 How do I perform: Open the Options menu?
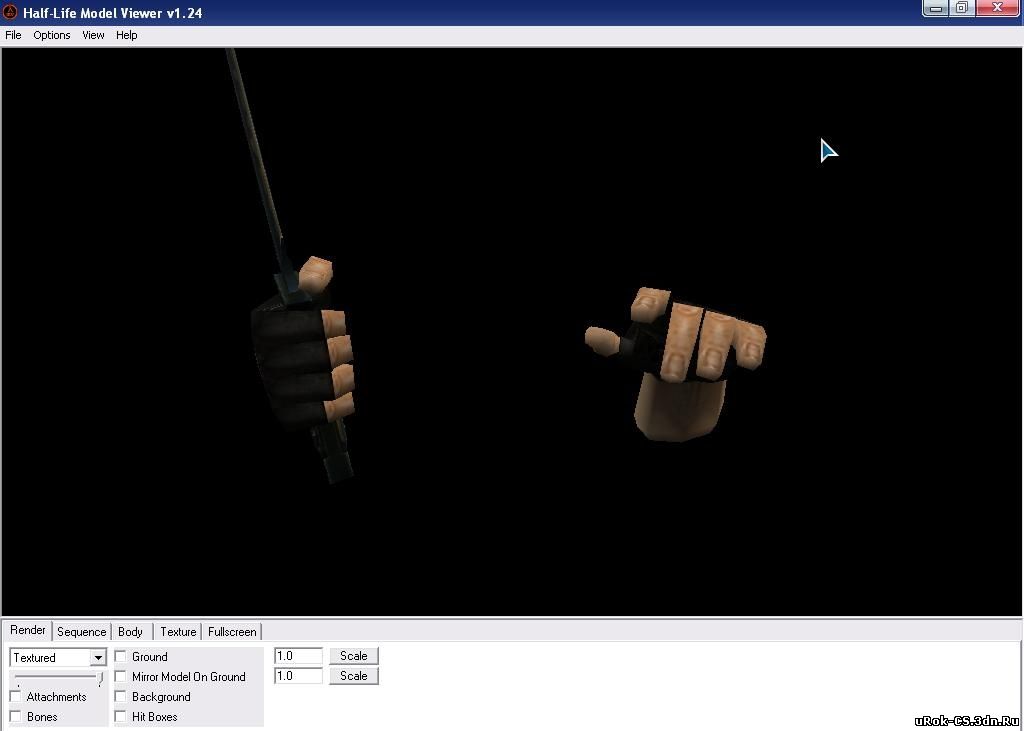[52, 35]
